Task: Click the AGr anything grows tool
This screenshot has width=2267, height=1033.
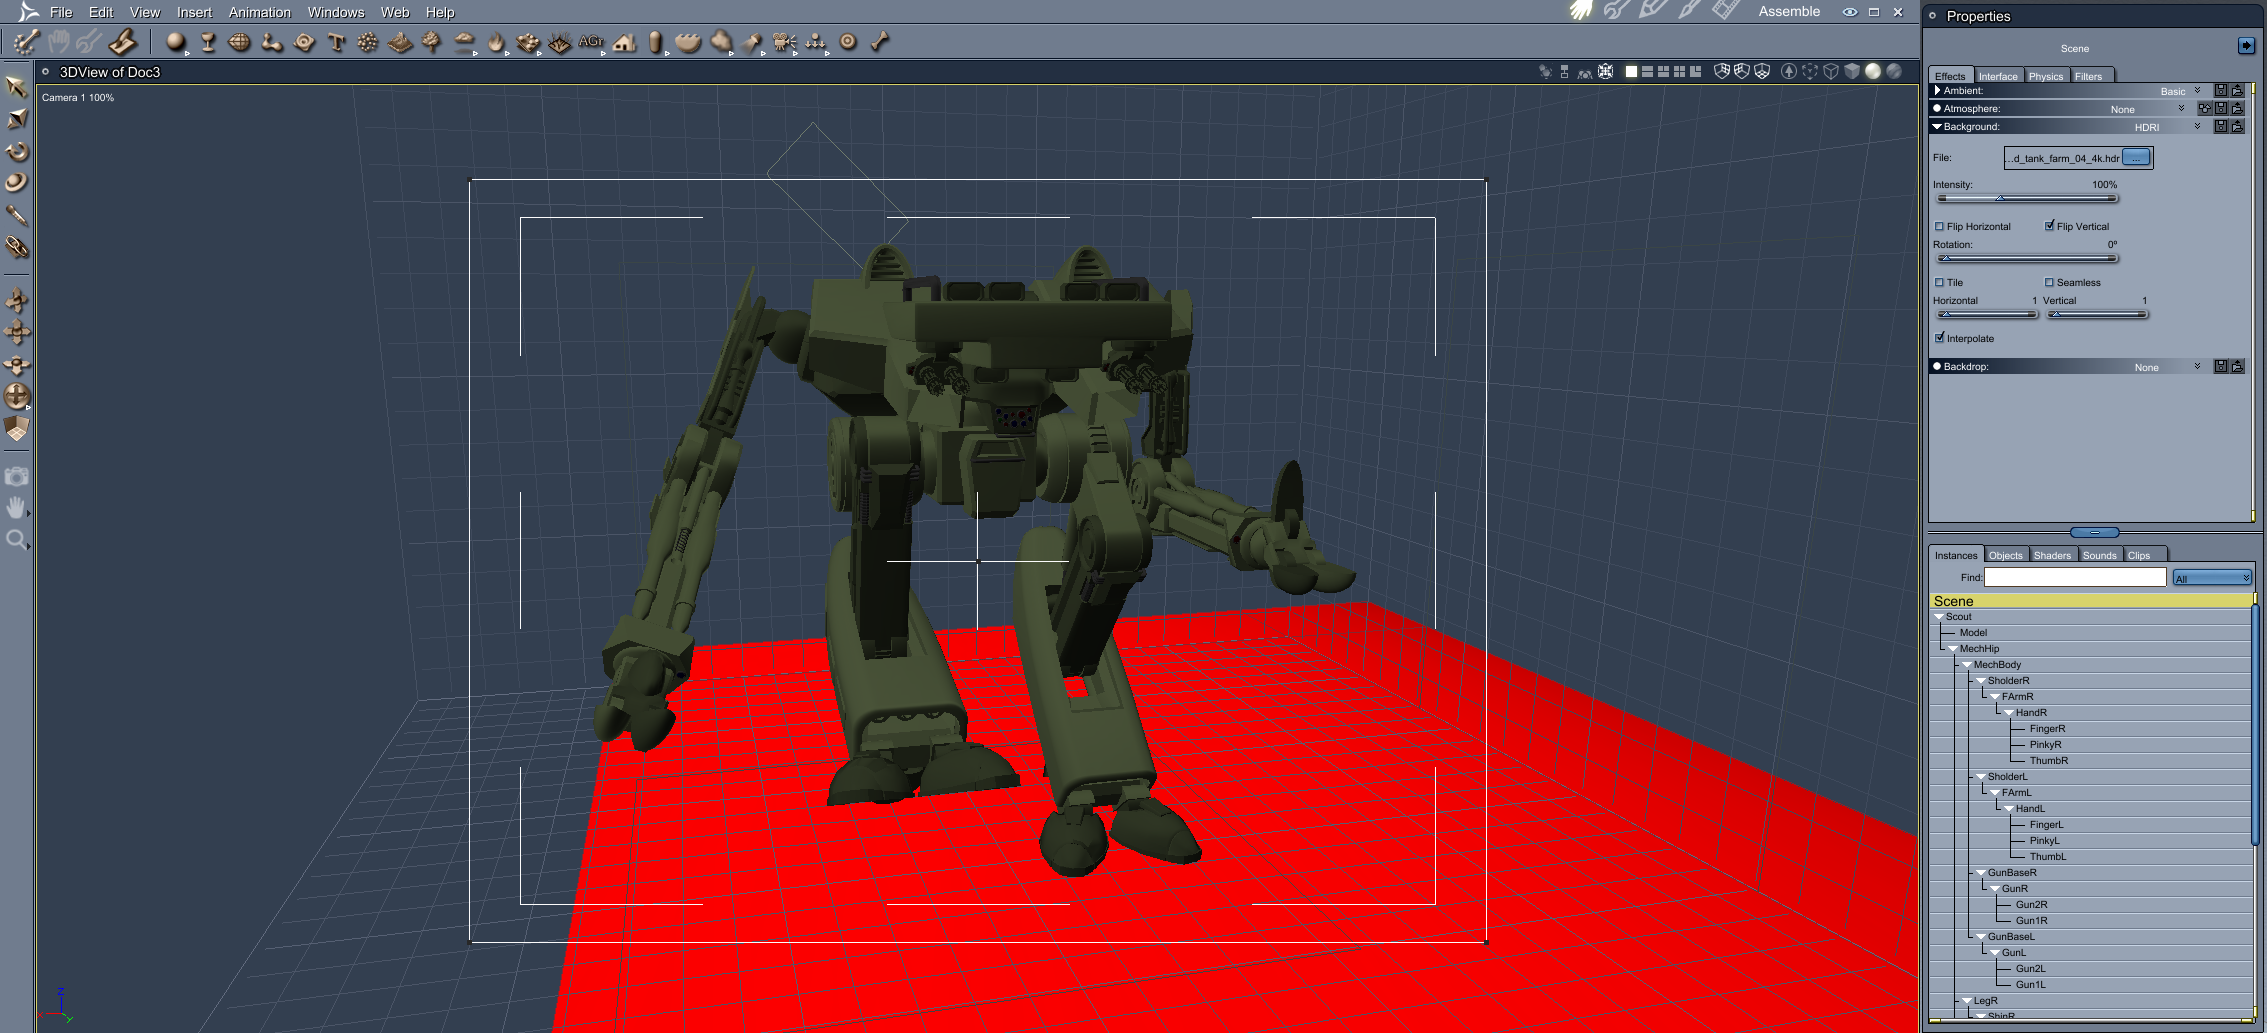Action: tap(591, 42)
